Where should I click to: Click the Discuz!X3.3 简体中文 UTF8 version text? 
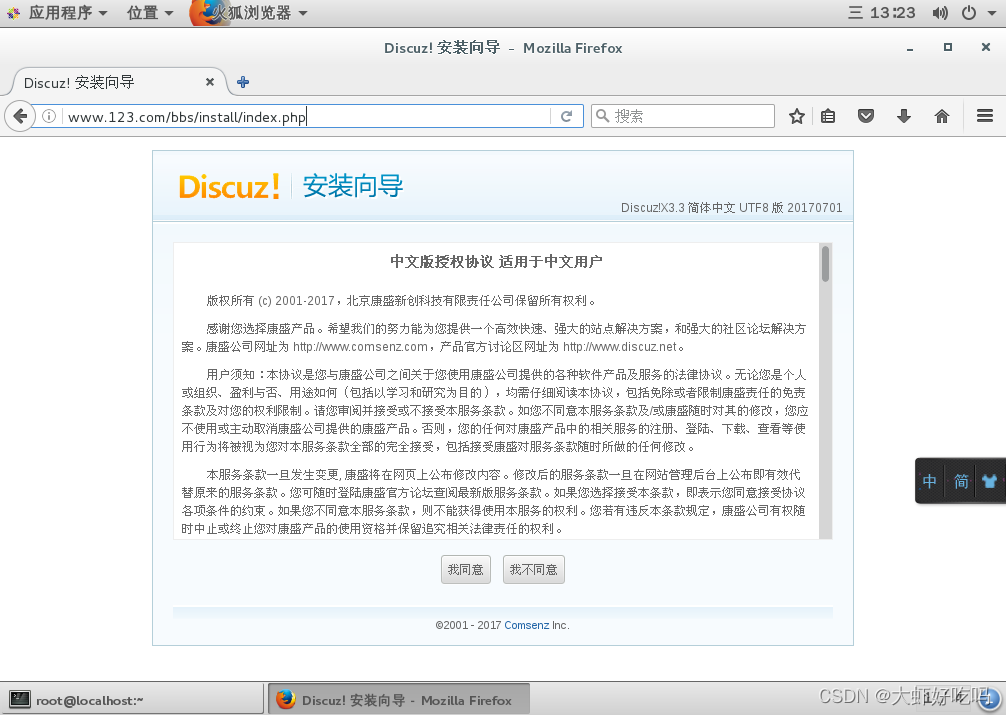point(731,207)
